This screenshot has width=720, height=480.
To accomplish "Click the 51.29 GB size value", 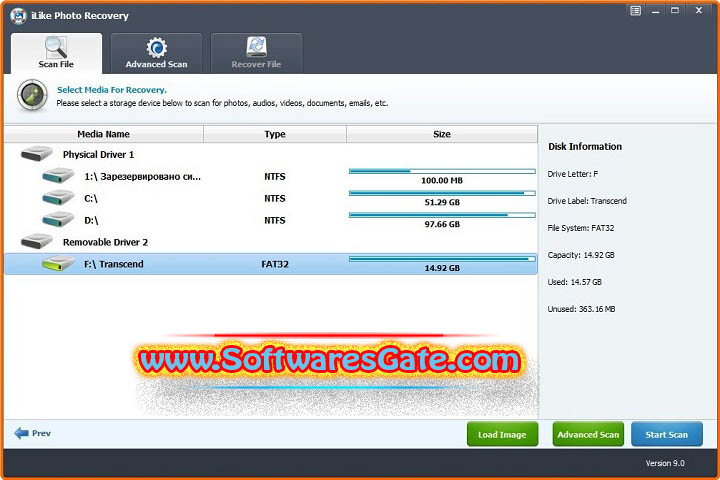I will [442, 202].
